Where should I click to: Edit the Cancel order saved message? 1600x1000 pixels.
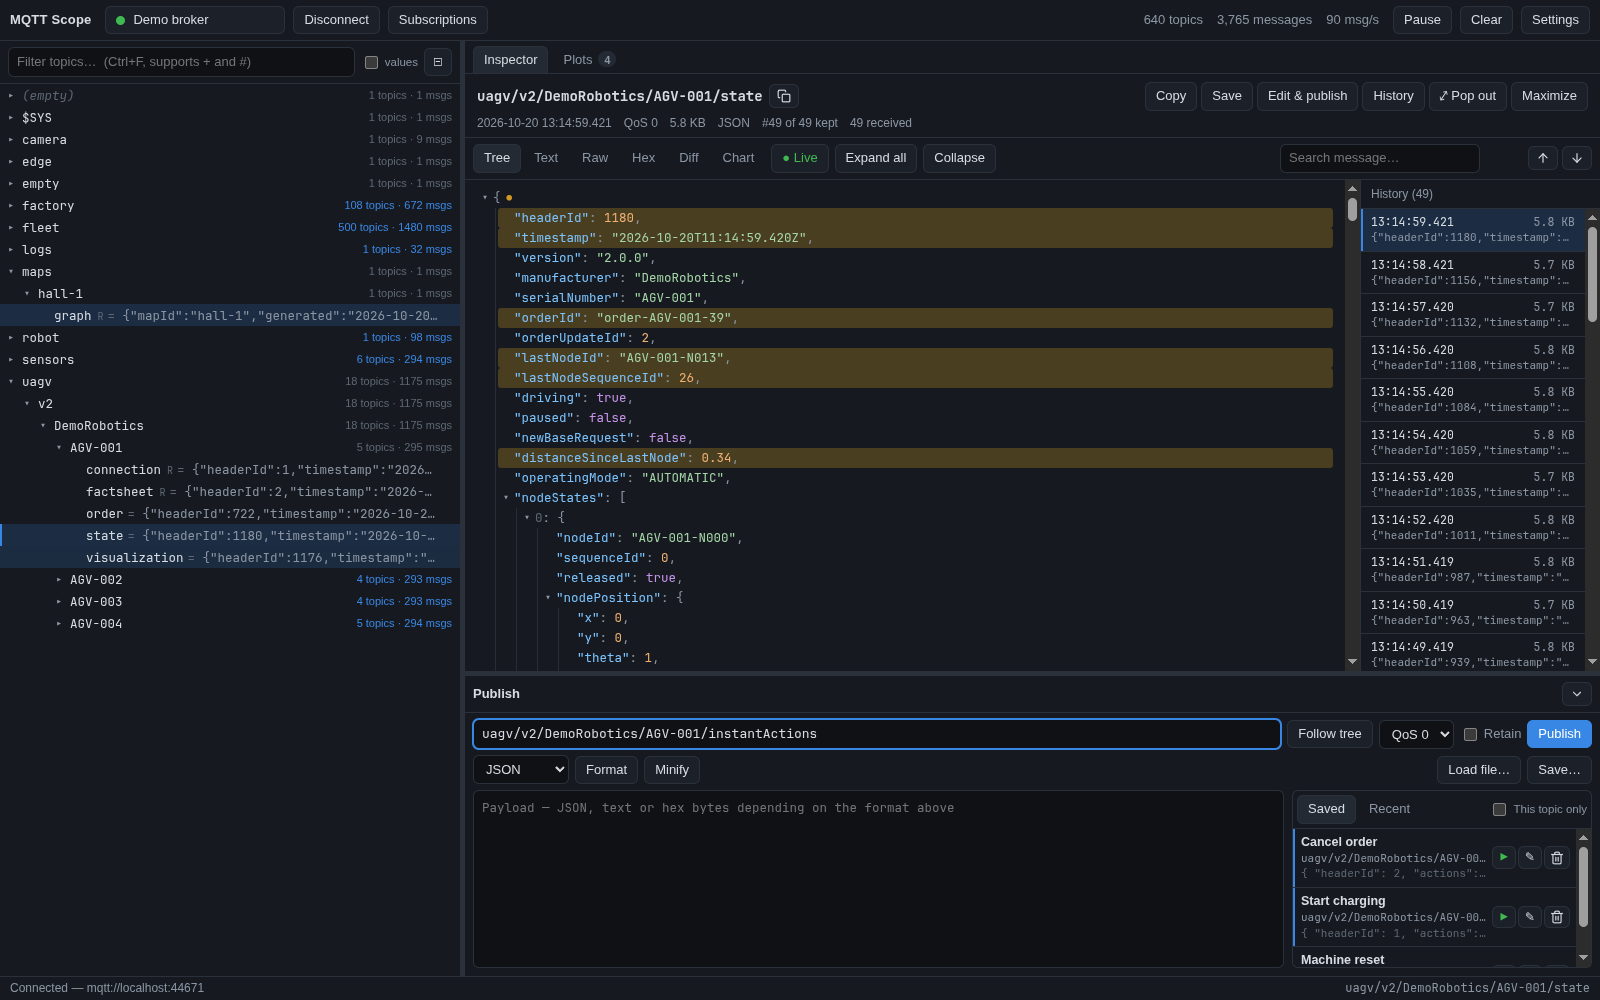(x=1530, y=857)
